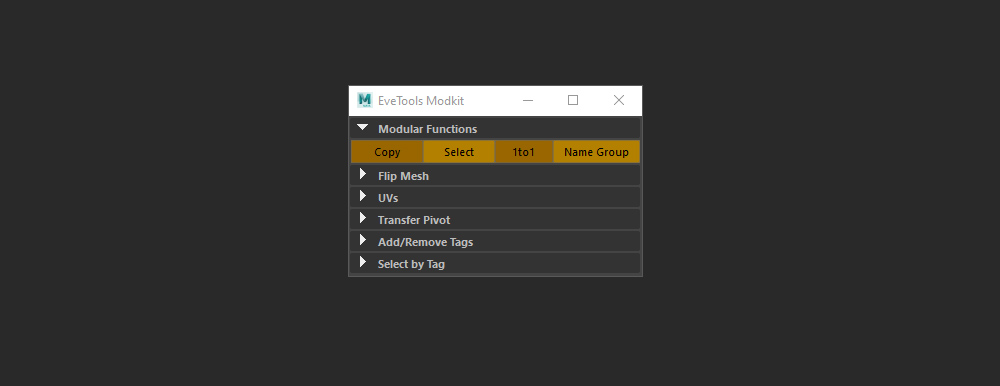
Task: Maximize the EveTools Modkit window
Action: (x=573, y=100)
